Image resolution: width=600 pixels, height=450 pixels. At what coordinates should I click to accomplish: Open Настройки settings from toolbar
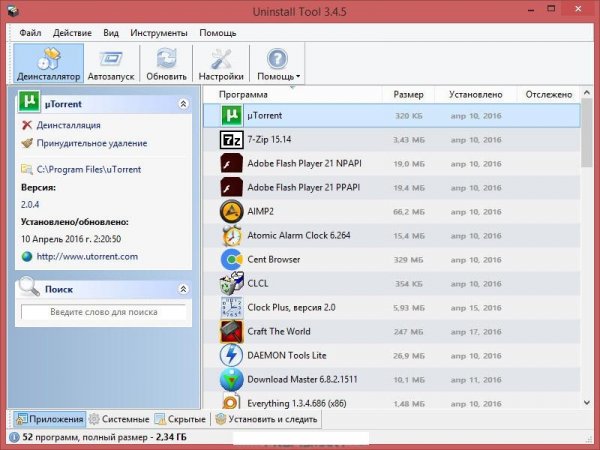pyautogui.click(x=221, y=63)
